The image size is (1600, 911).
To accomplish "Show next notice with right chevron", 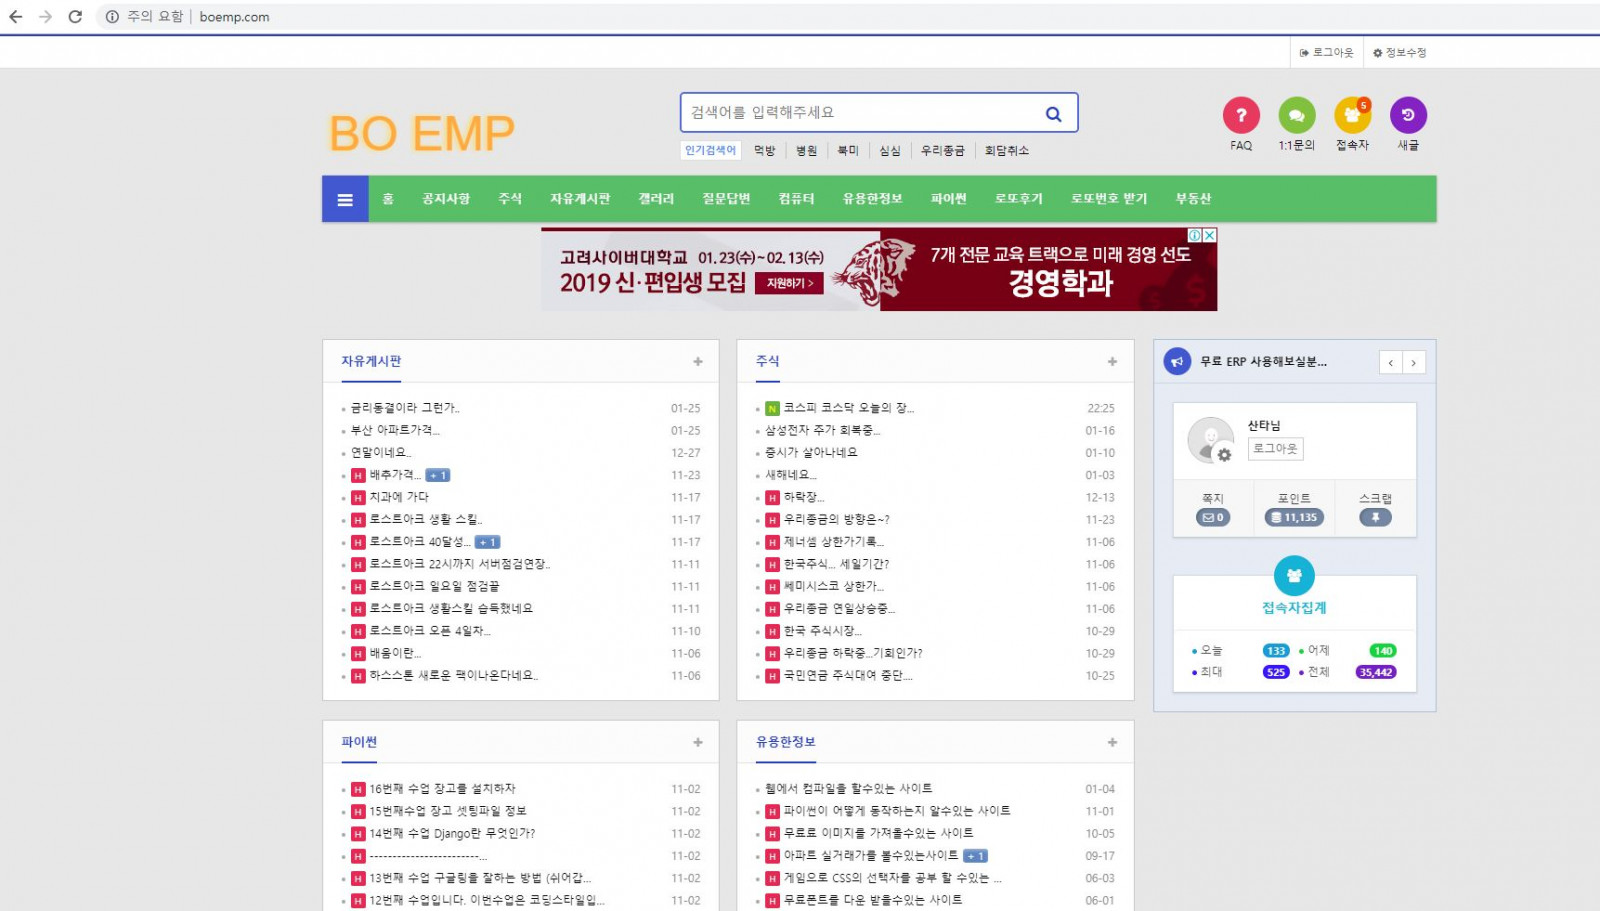I will pyautogui.click(x=1413, y=363).
